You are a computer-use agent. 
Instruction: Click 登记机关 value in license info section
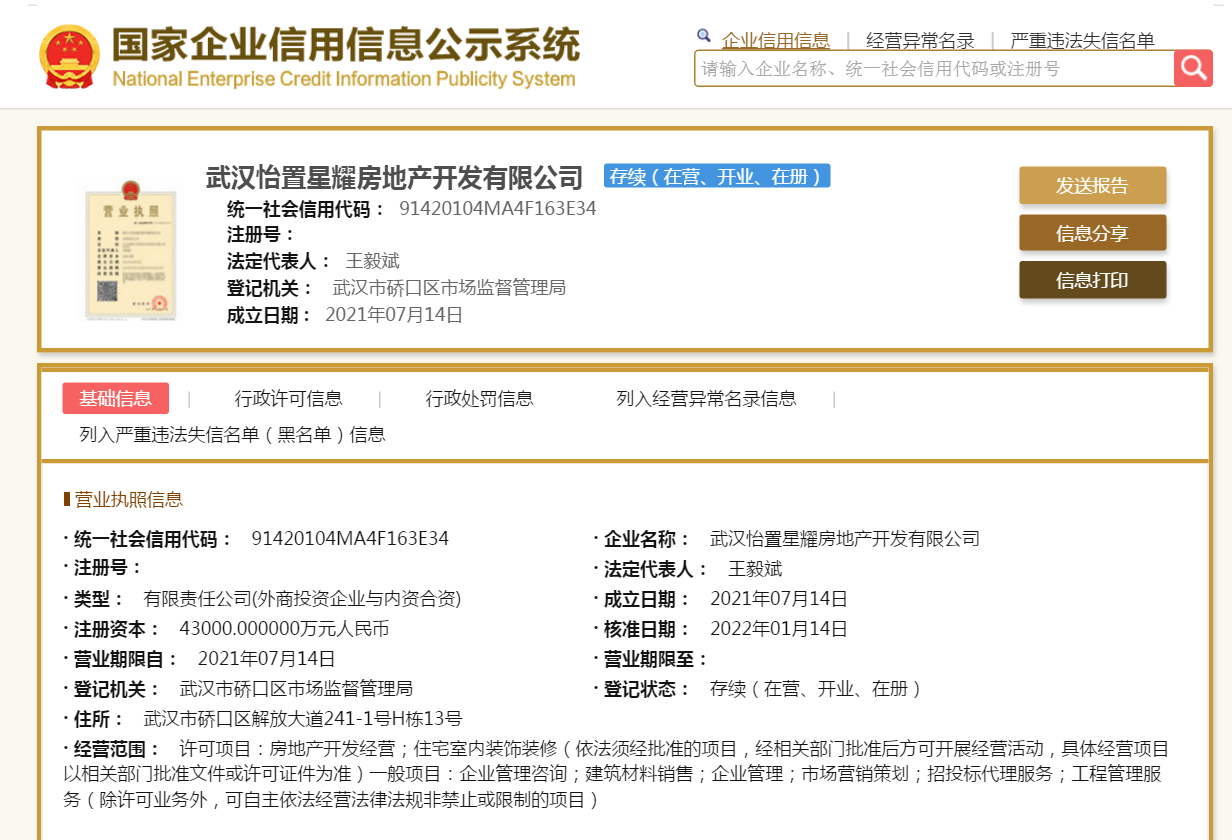click(x=296, y=689)
